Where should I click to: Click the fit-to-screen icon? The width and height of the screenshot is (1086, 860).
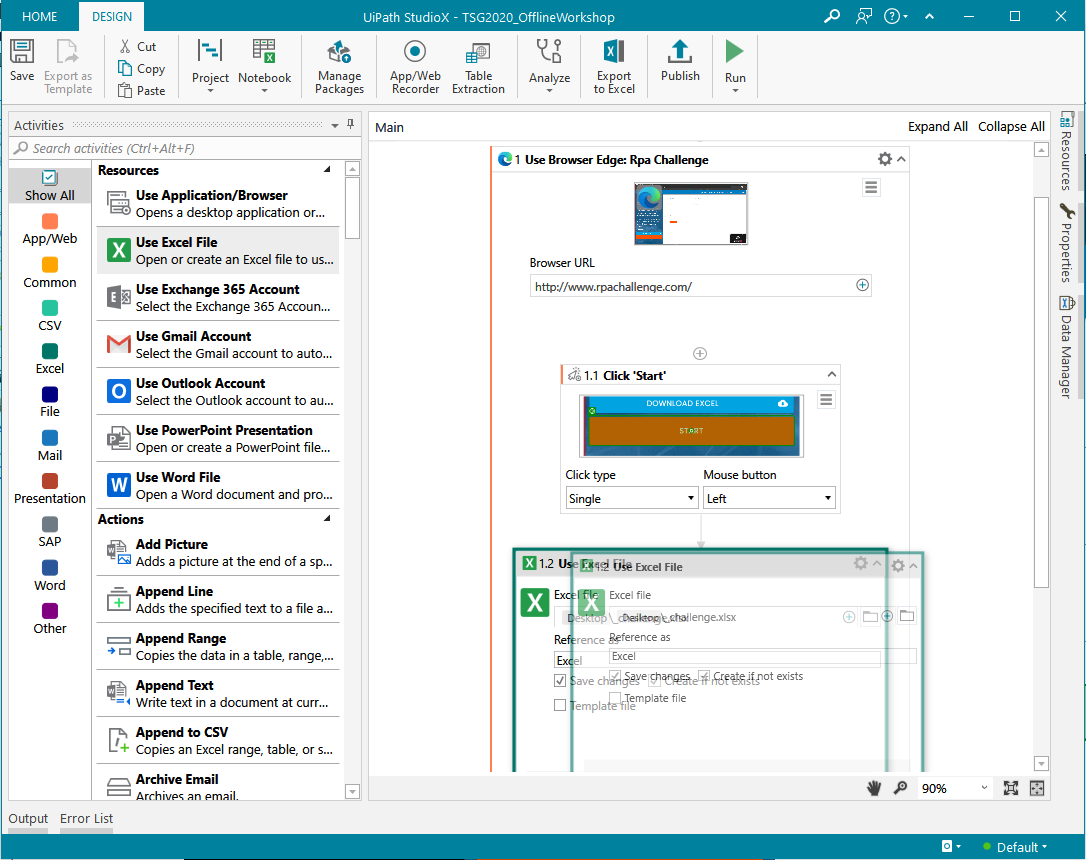pyautogui.click(x=1011, y=788)
